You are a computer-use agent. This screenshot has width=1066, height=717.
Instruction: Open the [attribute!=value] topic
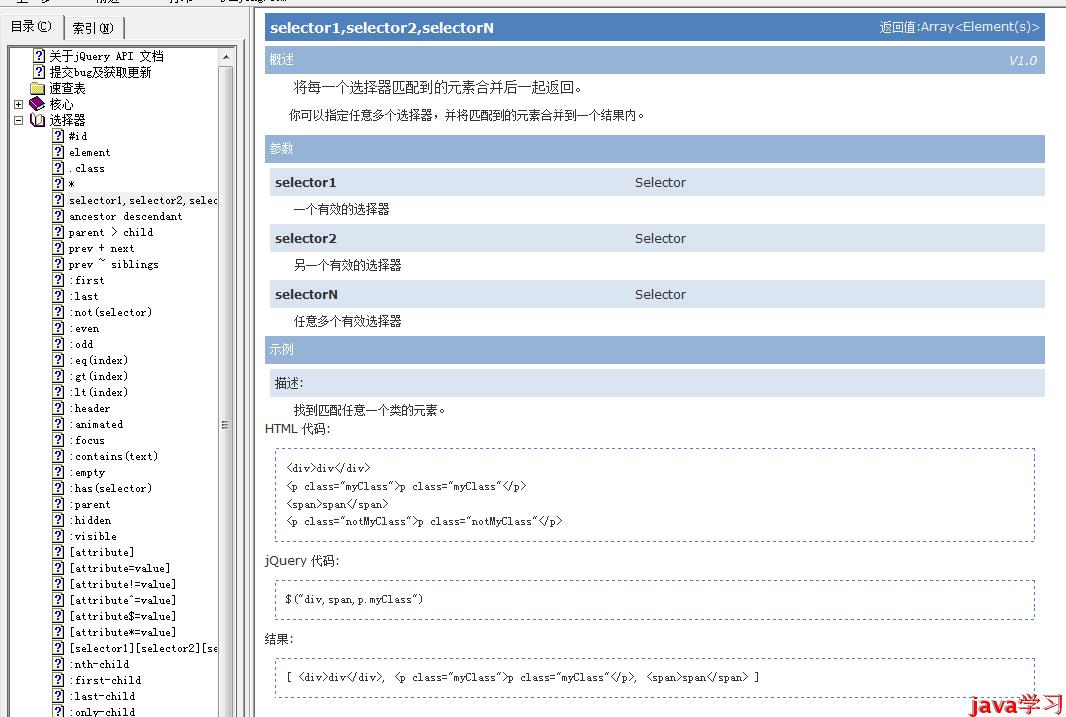click(x=122, y=584)
